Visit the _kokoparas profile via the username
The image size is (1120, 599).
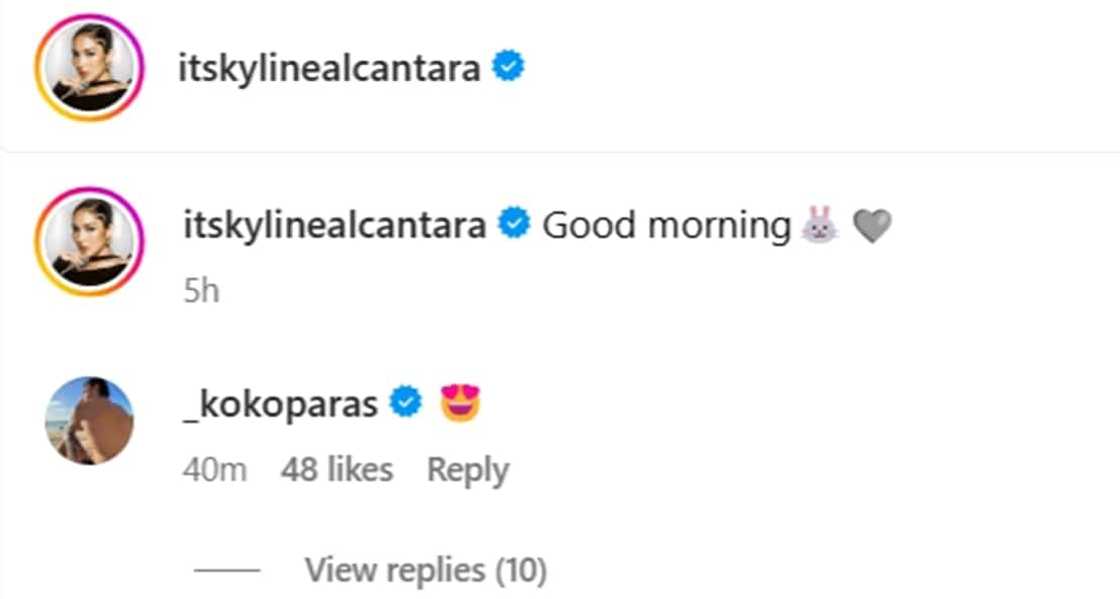pyautogui.click(x=280, y=404)
